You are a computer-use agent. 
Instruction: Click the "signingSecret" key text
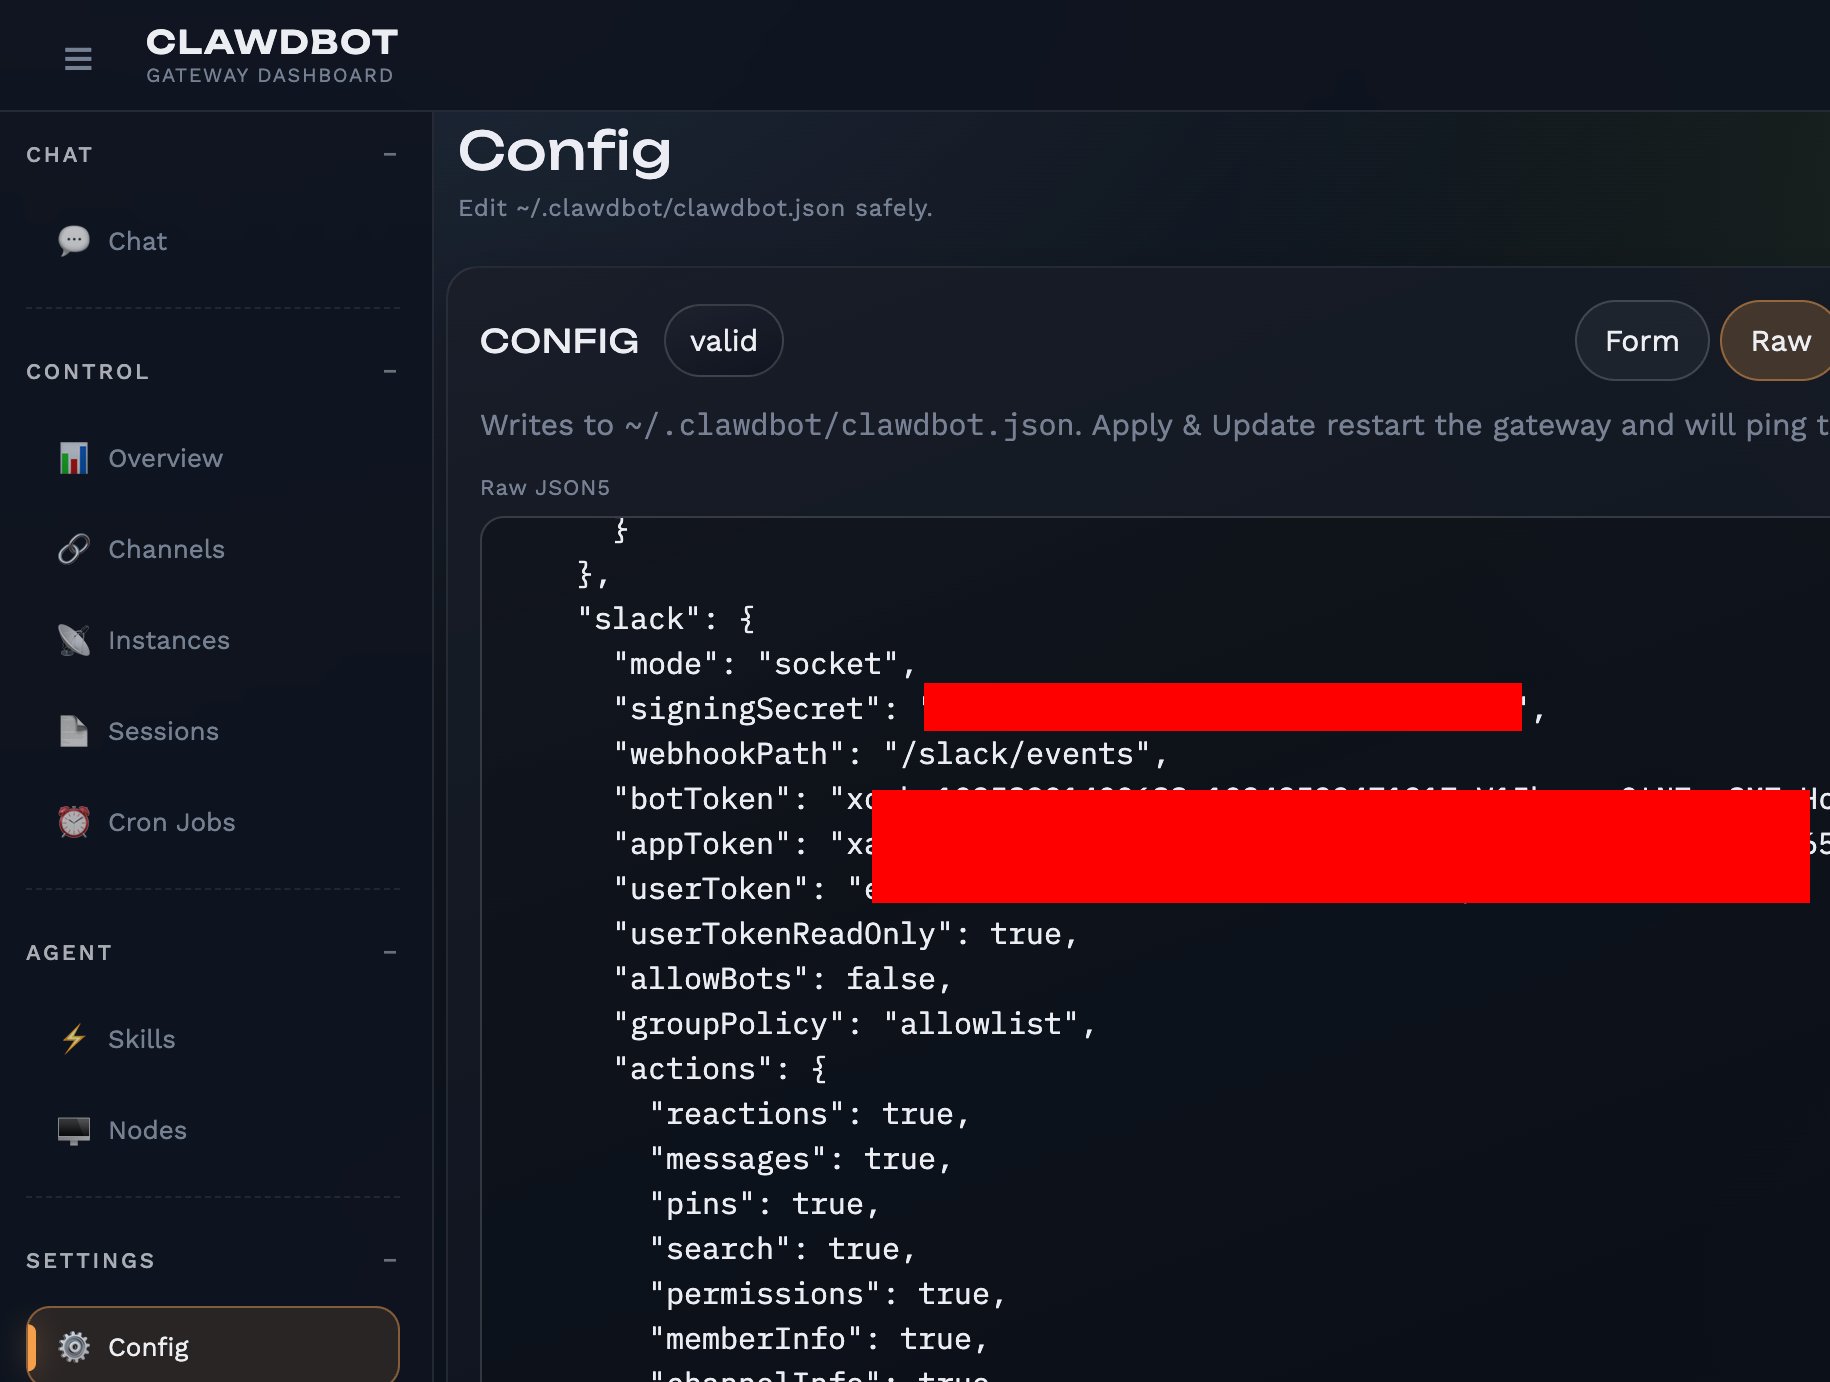point(747,709)
